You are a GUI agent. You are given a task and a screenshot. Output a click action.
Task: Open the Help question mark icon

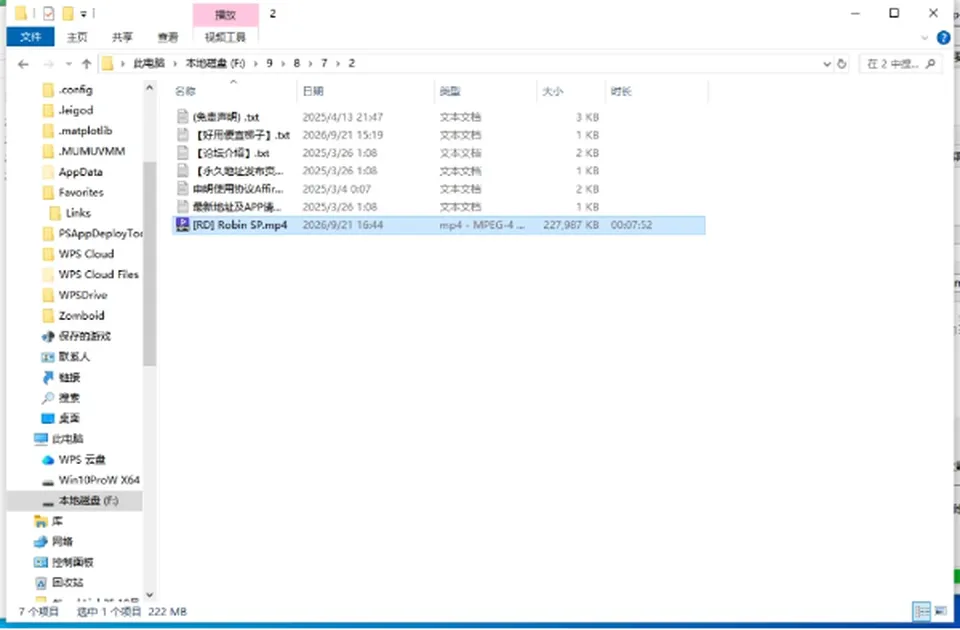point(943,38)
